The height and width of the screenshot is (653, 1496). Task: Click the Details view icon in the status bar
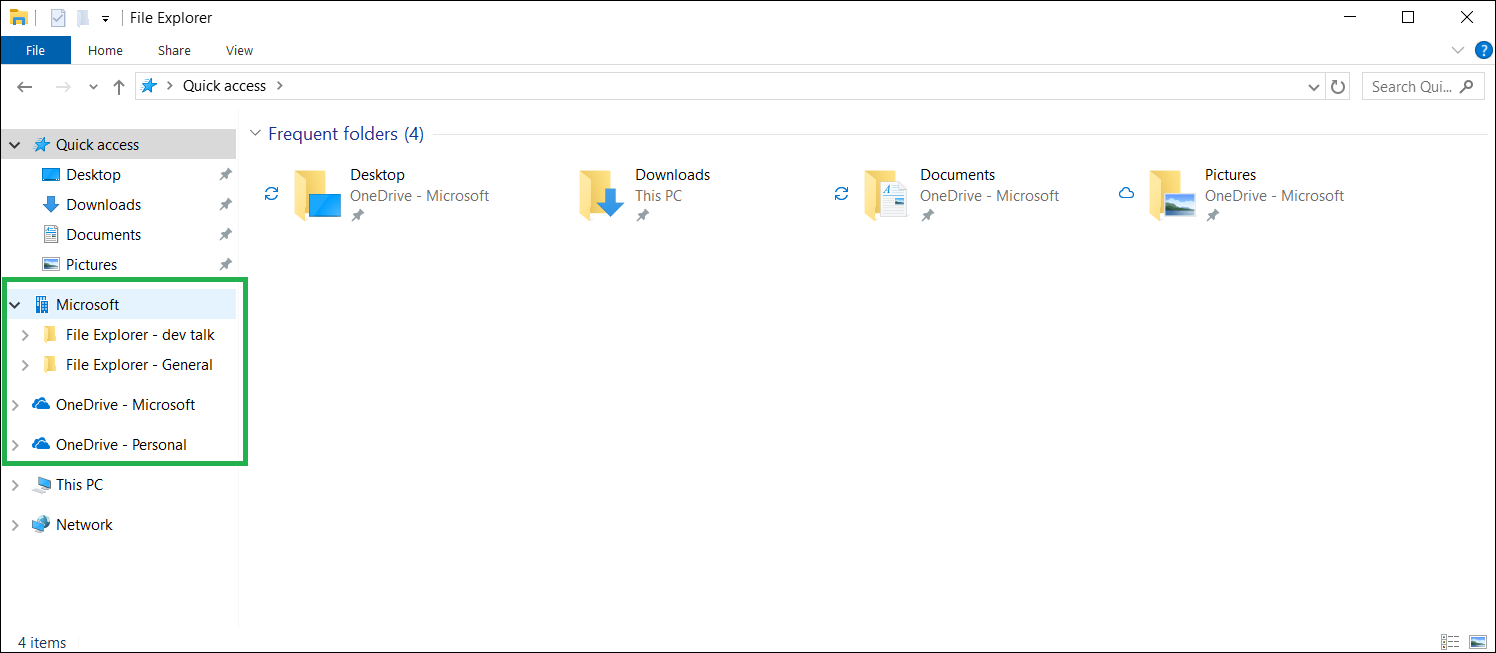pyautogui.click(x=1450, y=641)
